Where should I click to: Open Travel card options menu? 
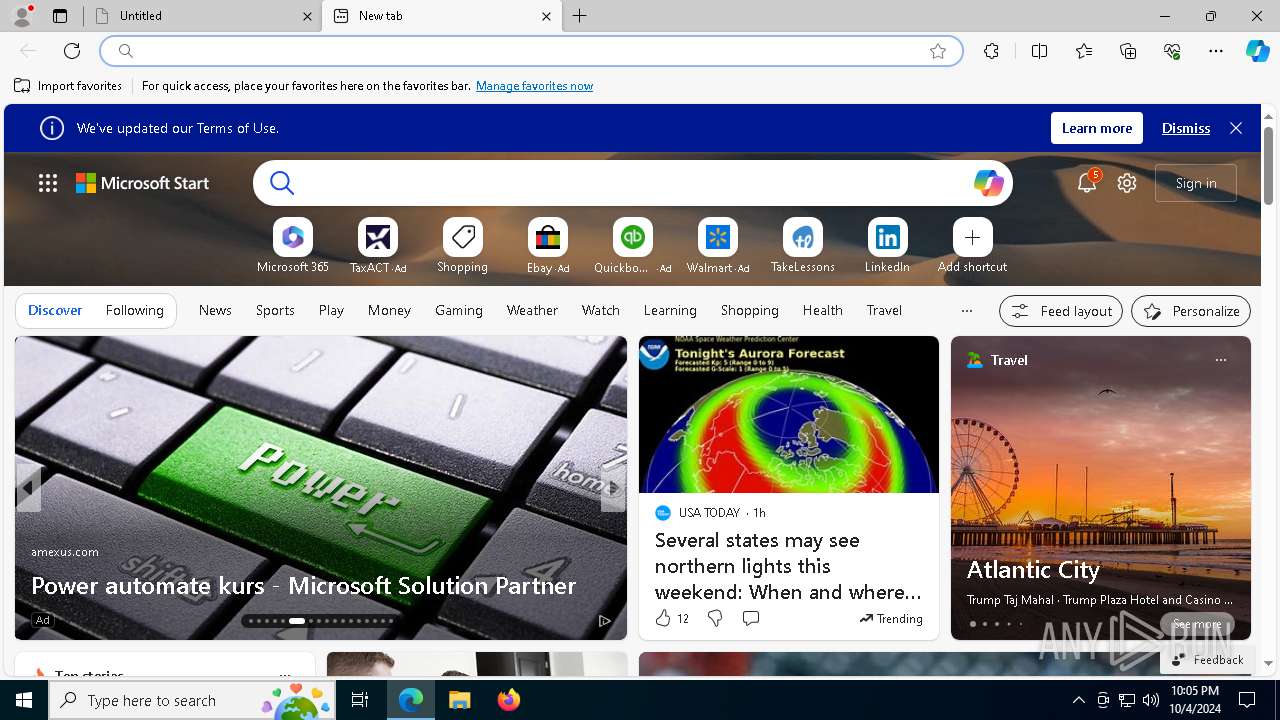(1220, 360)
